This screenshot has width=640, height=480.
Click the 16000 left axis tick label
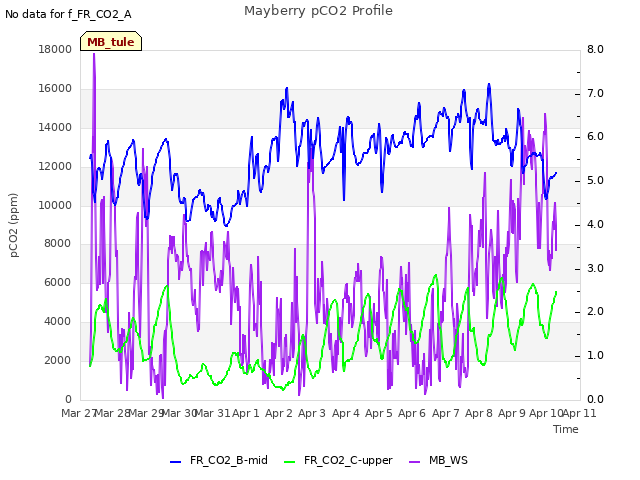coord(55,88)
